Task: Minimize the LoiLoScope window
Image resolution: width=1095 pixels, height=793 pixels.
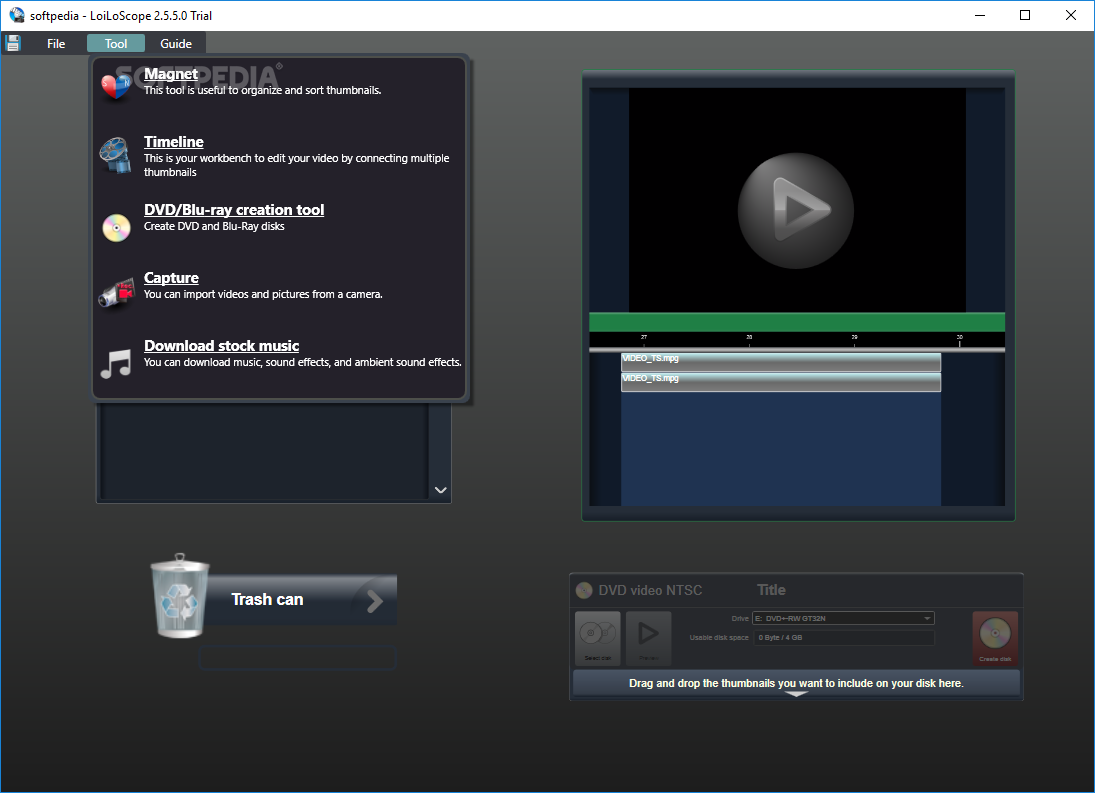Action: pyautogui.click(x=980, y=15)
